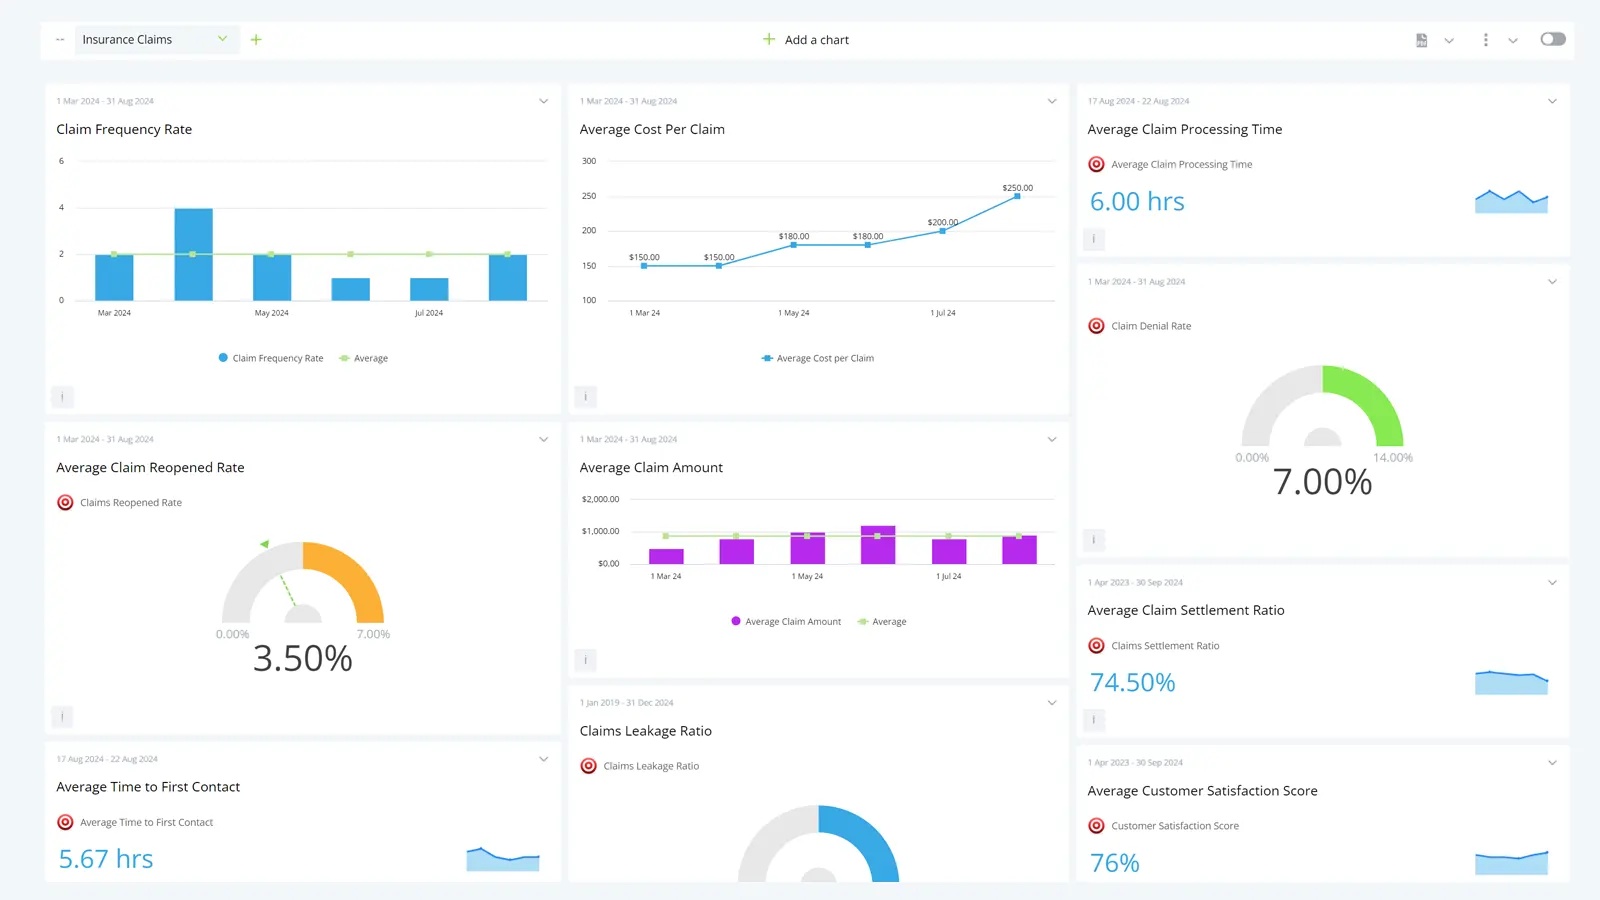This screenshot has width=1600, height=900.
Task: Click the green plus to add a dashboard
Action: click(x=256, y=39)
